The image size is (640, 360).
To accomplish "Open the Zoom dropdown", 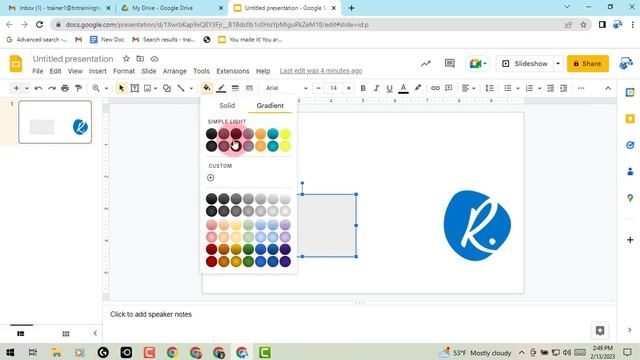I will point(100,88).
